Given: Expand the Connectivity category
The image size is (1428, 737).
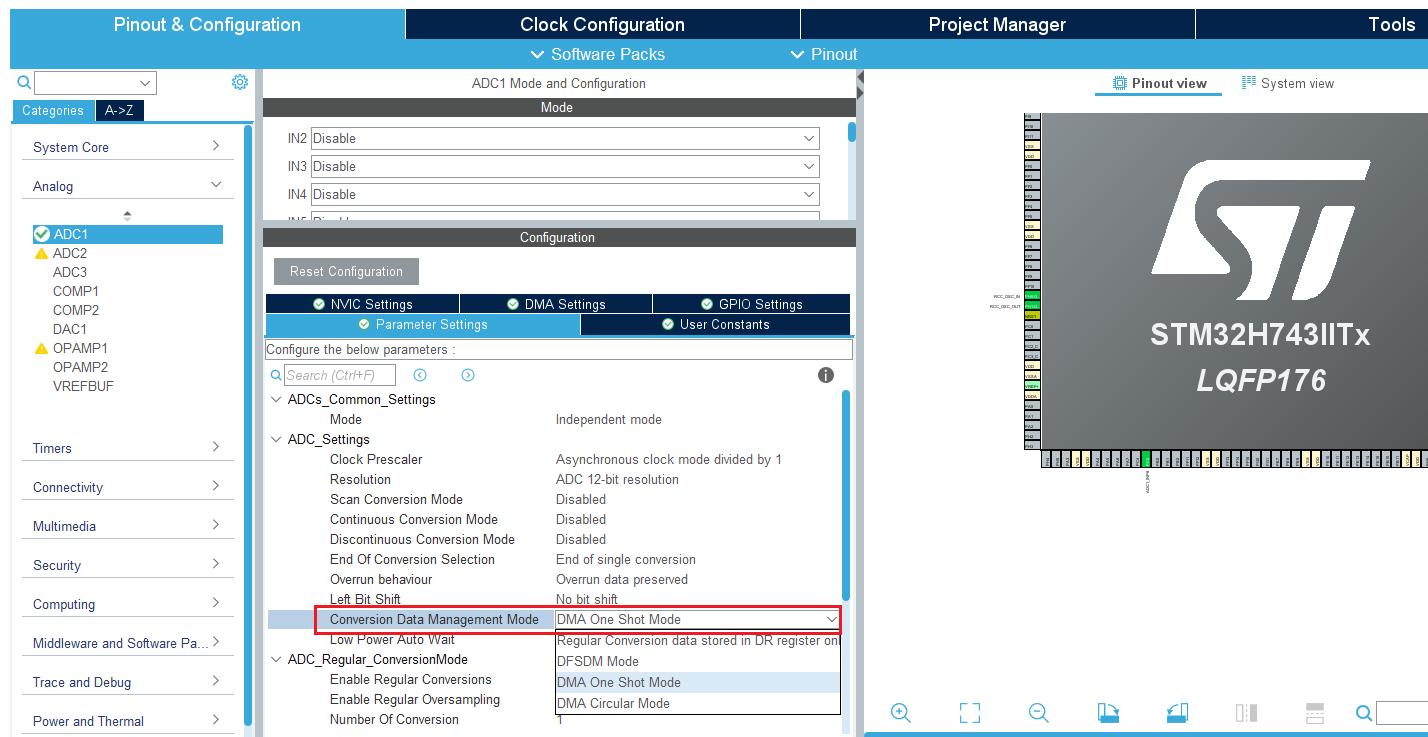Looking at the screenshot, I should 215,486.
